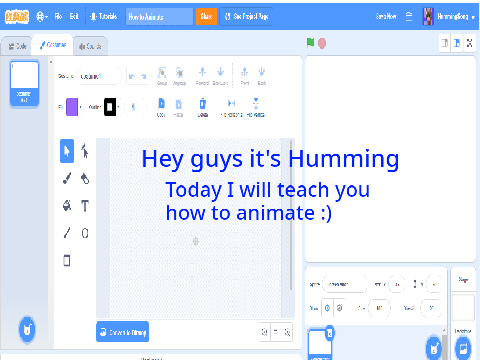Click Choose a Backdrop button
The width and height of the screenshot is (480, 360).
click(463, 348)
